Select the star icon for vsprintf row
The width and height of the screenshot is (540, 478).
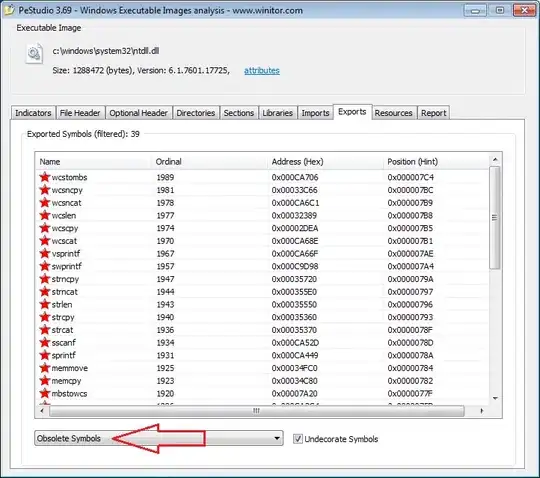point(44,253)
